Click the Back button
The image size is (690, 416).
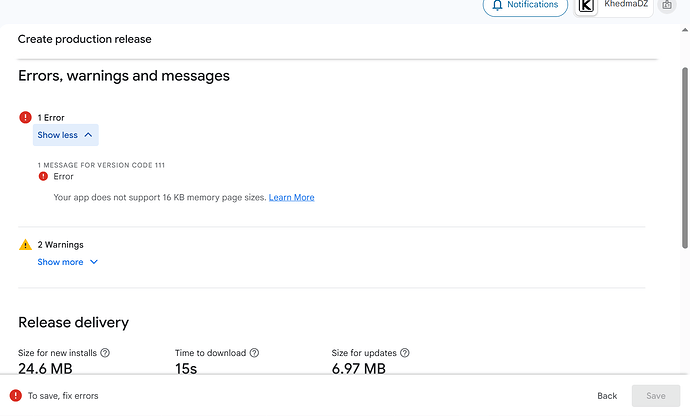pyautogui.click(x=607, y=396)
